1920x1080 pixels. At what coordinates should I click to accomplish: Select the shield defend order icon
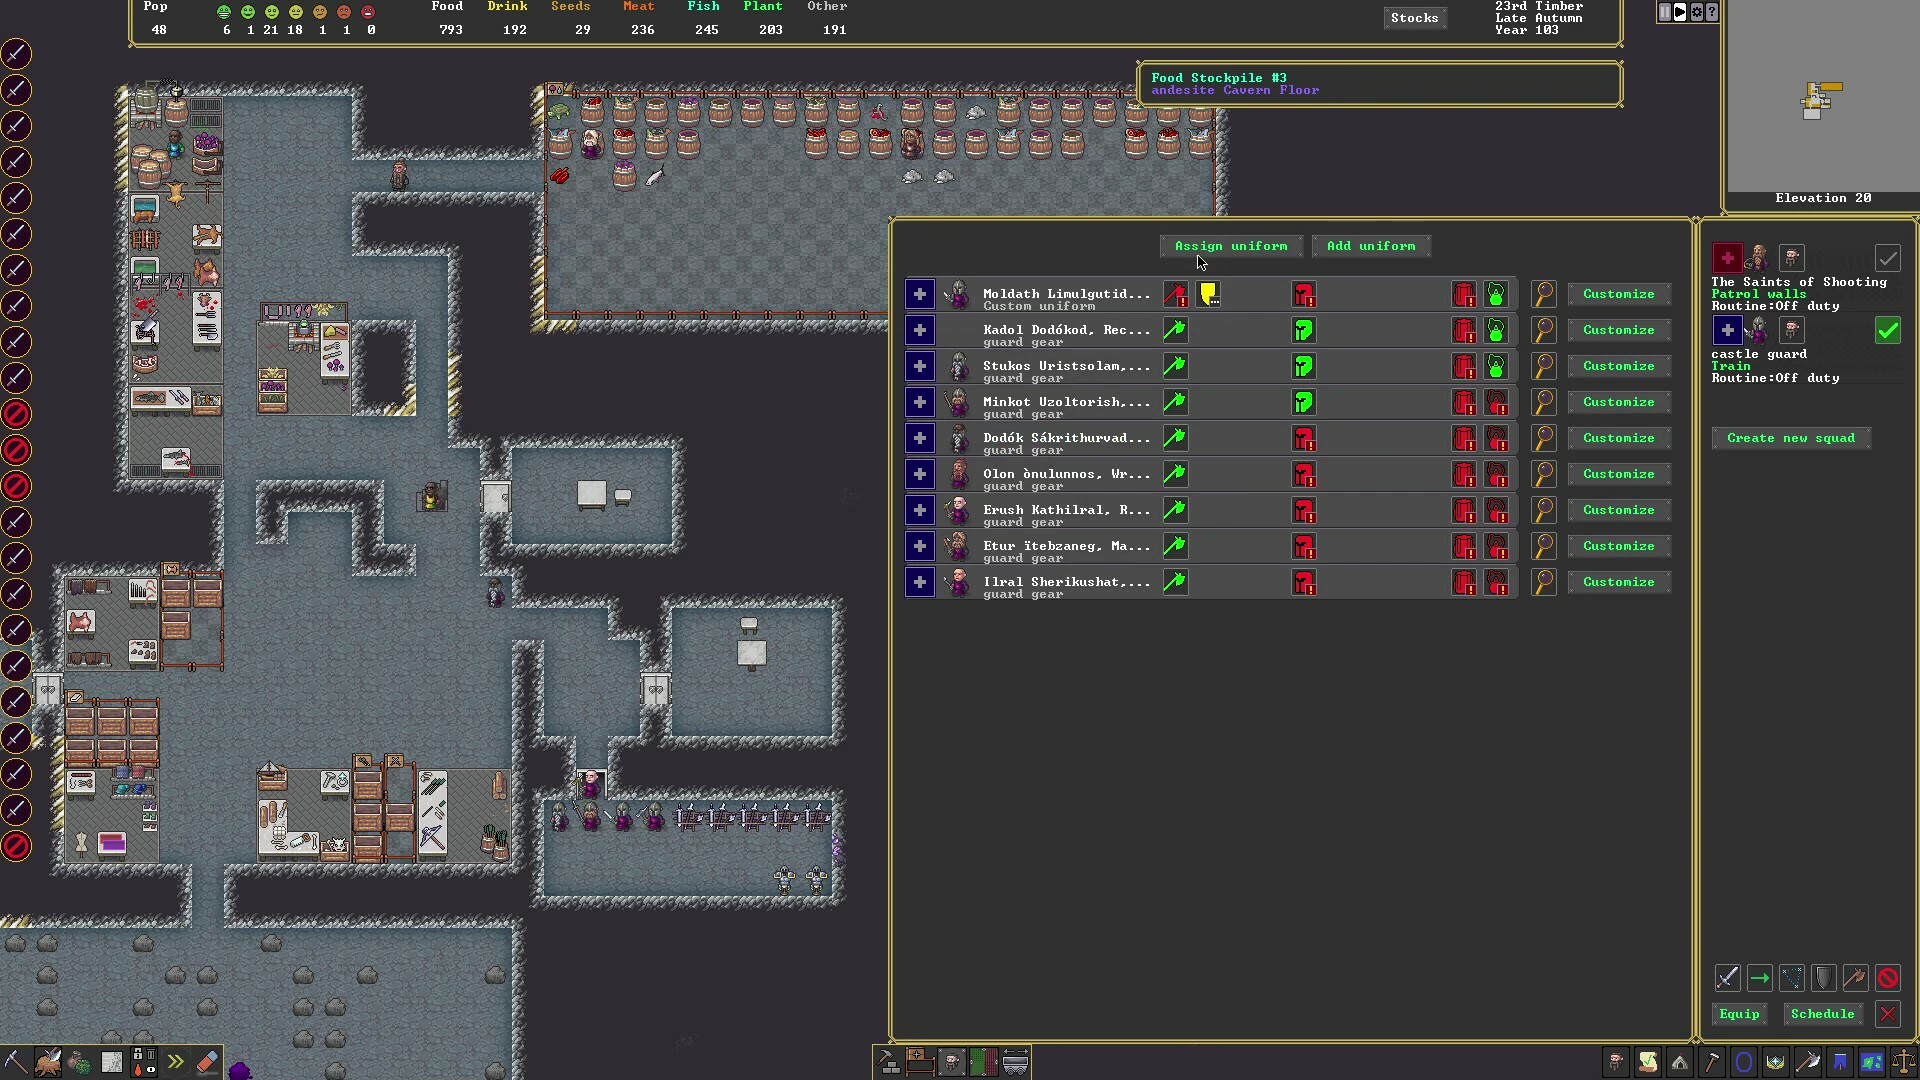[x=1823, y=978]
